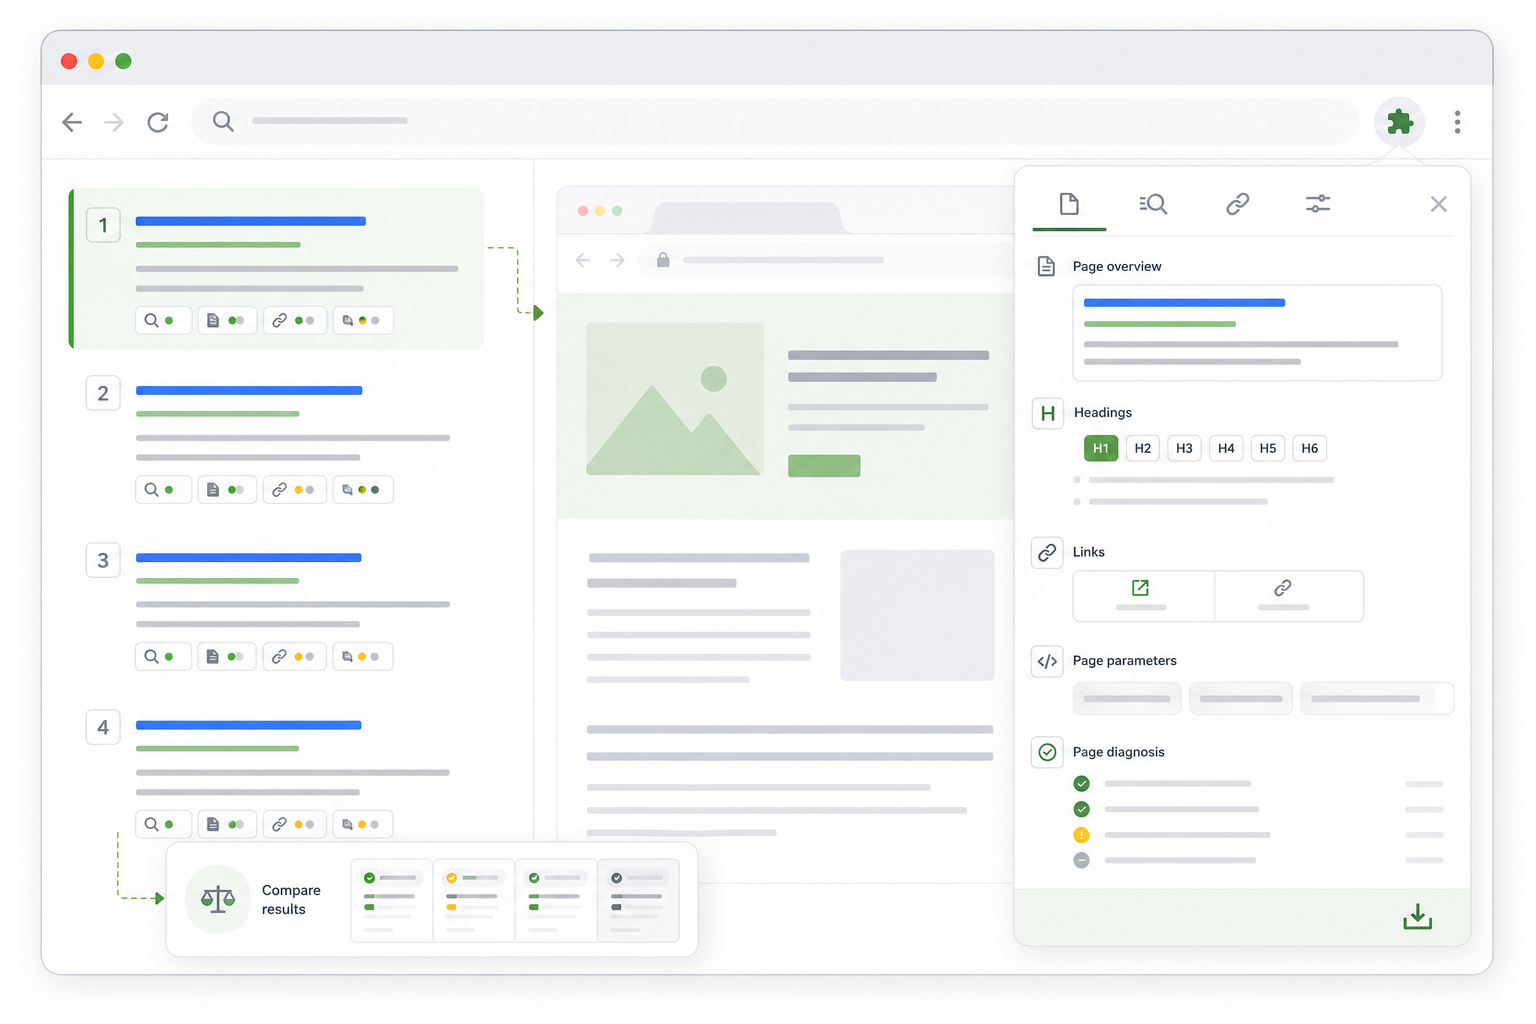Click the yellow warning diagnosis item icon

(x=1081, y=835)
